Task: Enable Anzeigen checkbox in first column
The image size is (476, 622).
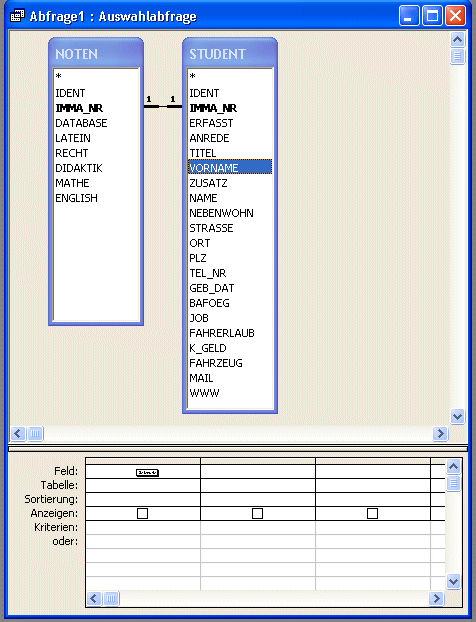Action: [142, 513]
